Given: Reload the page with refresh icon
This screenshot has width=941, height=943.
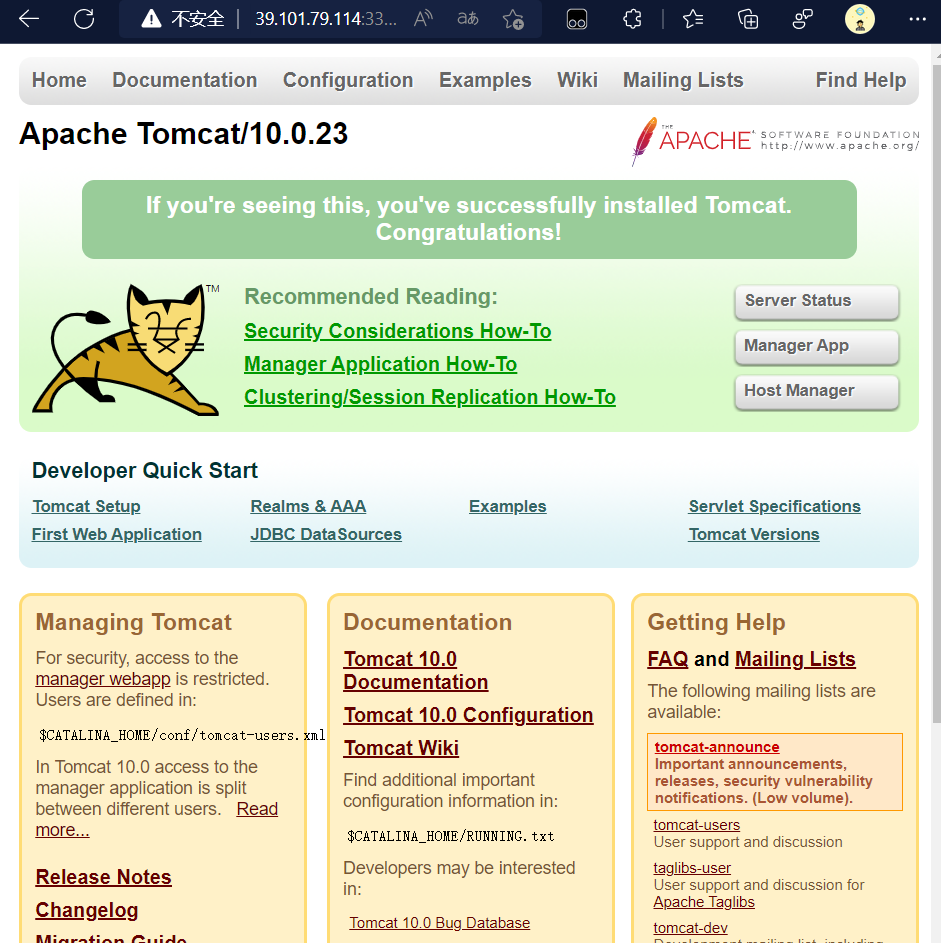Looking at the screenshot, I should (x=85, y=19).
